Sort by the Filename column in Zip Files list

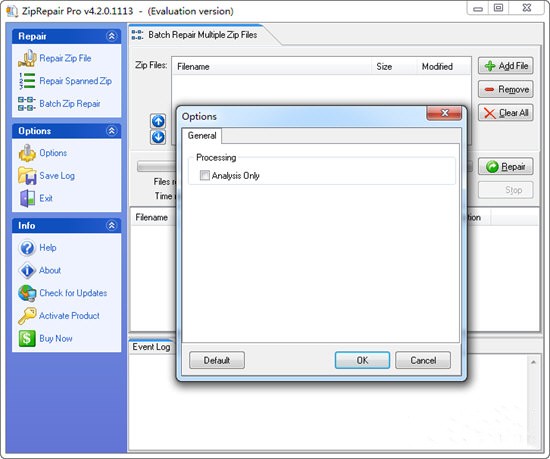tap(271, 66)
